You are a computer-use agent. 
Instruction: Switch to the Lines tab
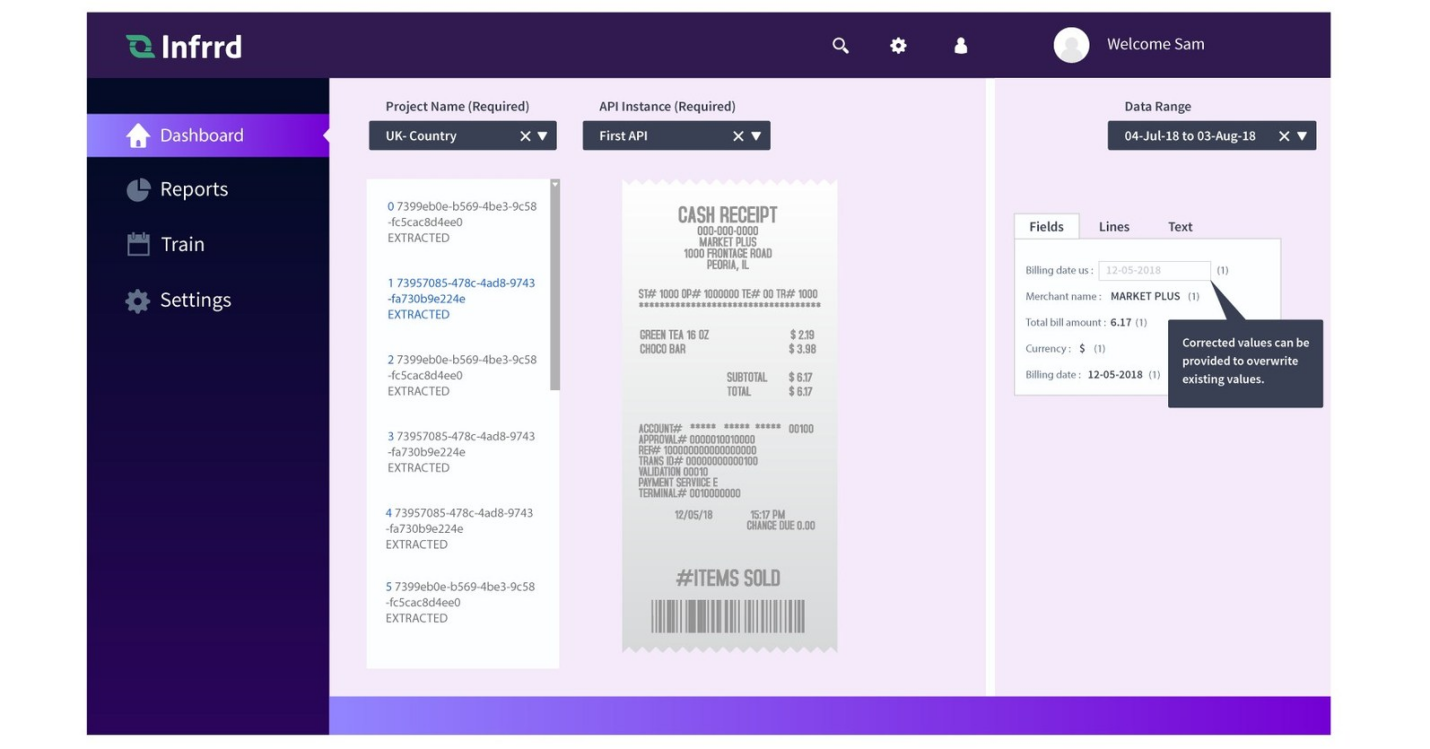click(x=1113, y=227)
